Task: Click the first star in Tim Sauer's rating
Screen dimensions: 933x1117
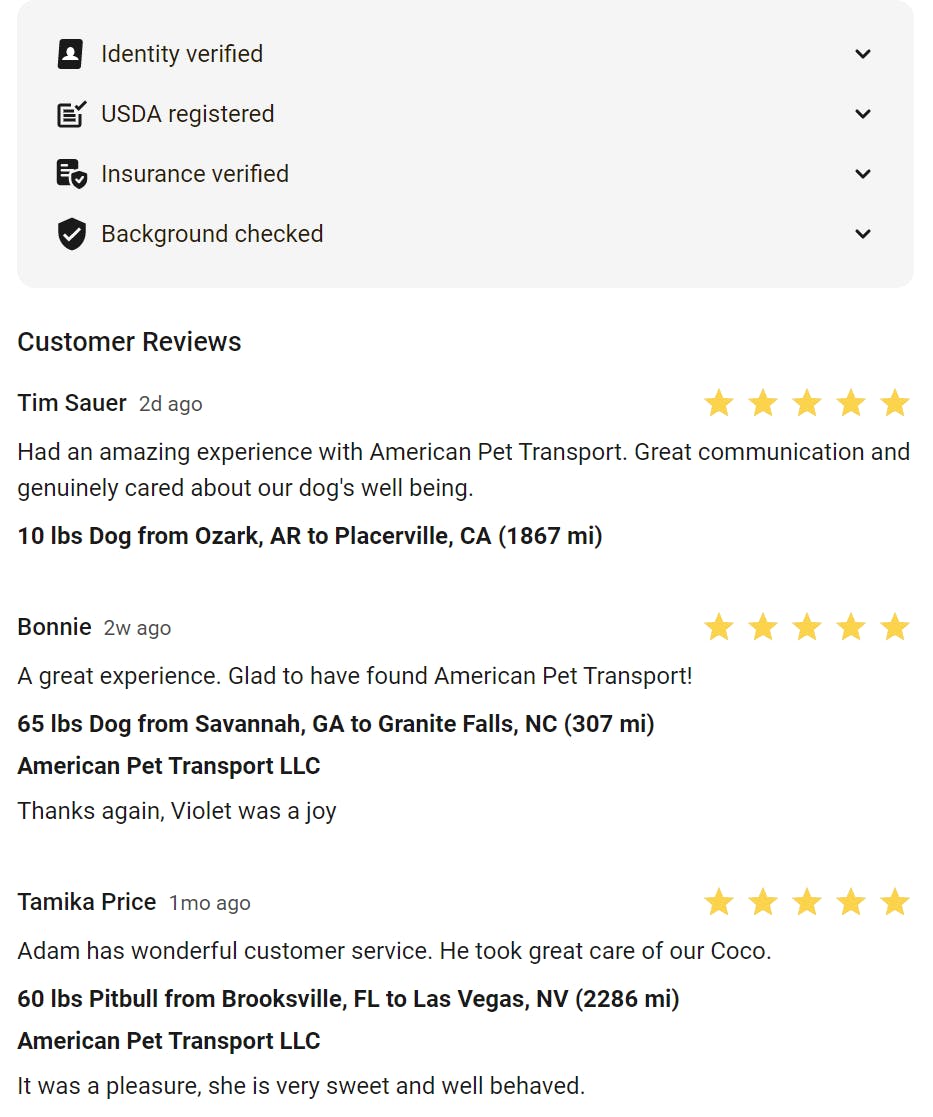Action: [718, 403]
